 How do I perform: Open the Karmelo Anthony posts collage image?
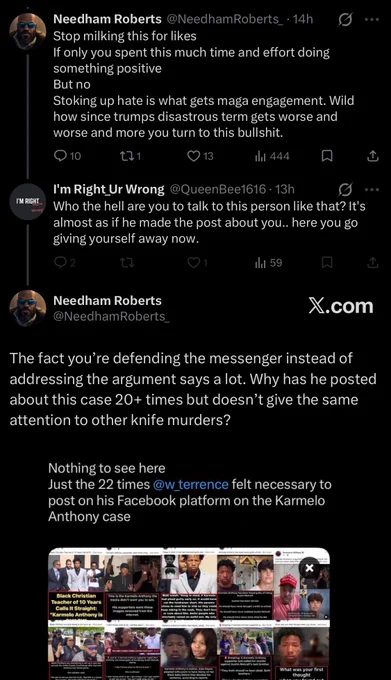[189, 614]
